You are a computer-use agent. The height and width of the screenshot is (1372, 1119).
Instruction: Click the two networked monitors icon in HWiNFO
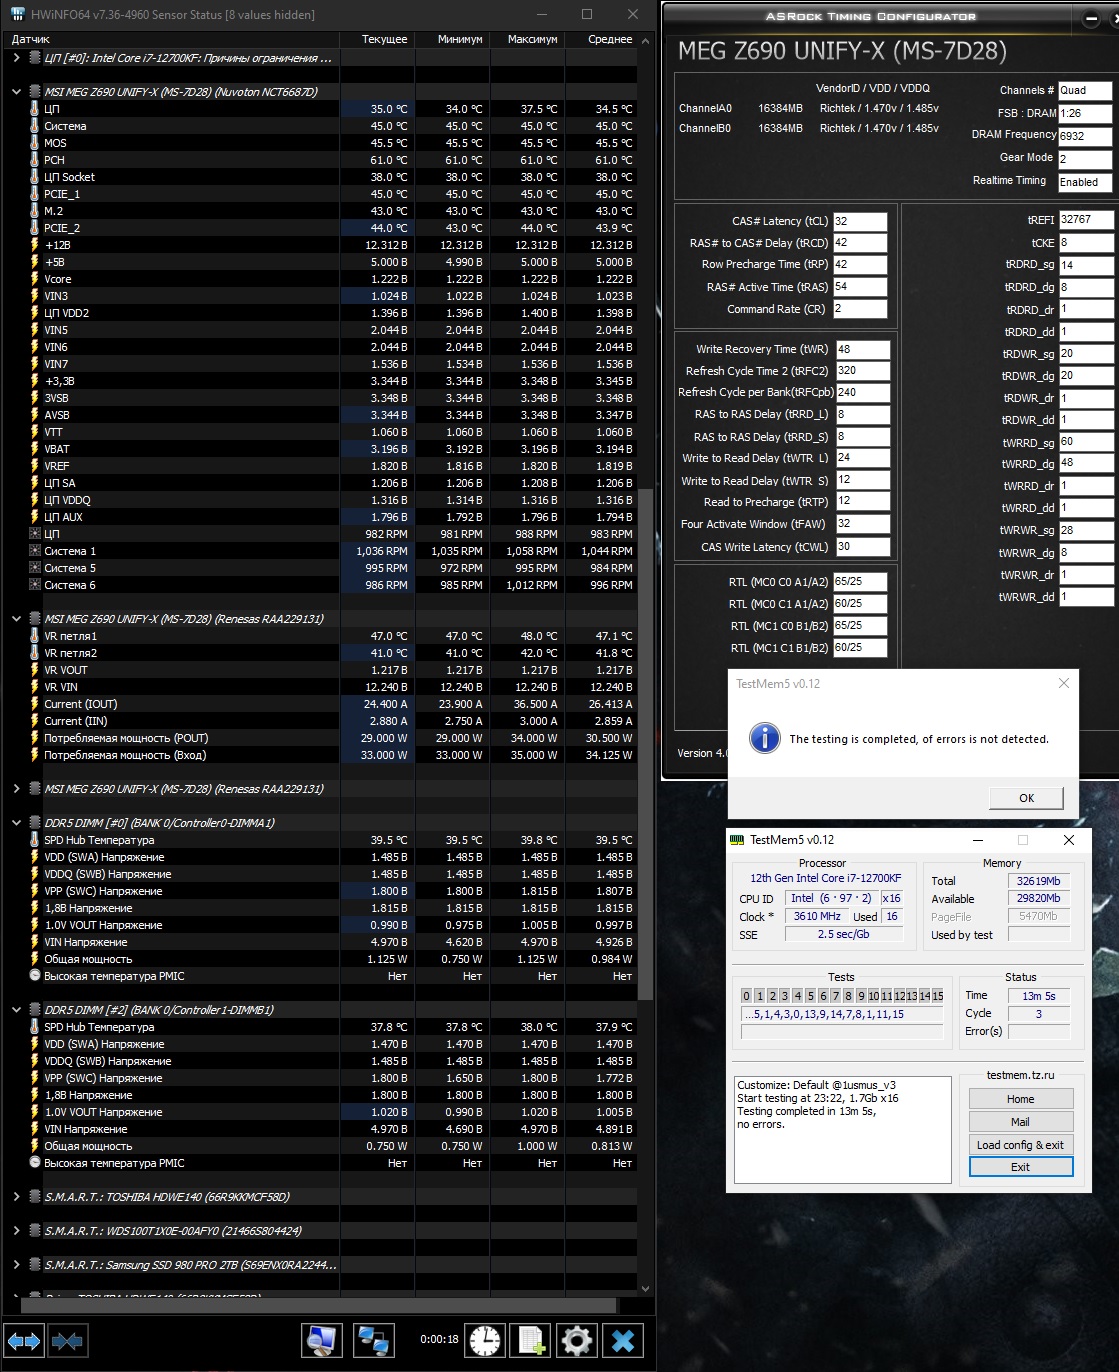pos(374,1340)
